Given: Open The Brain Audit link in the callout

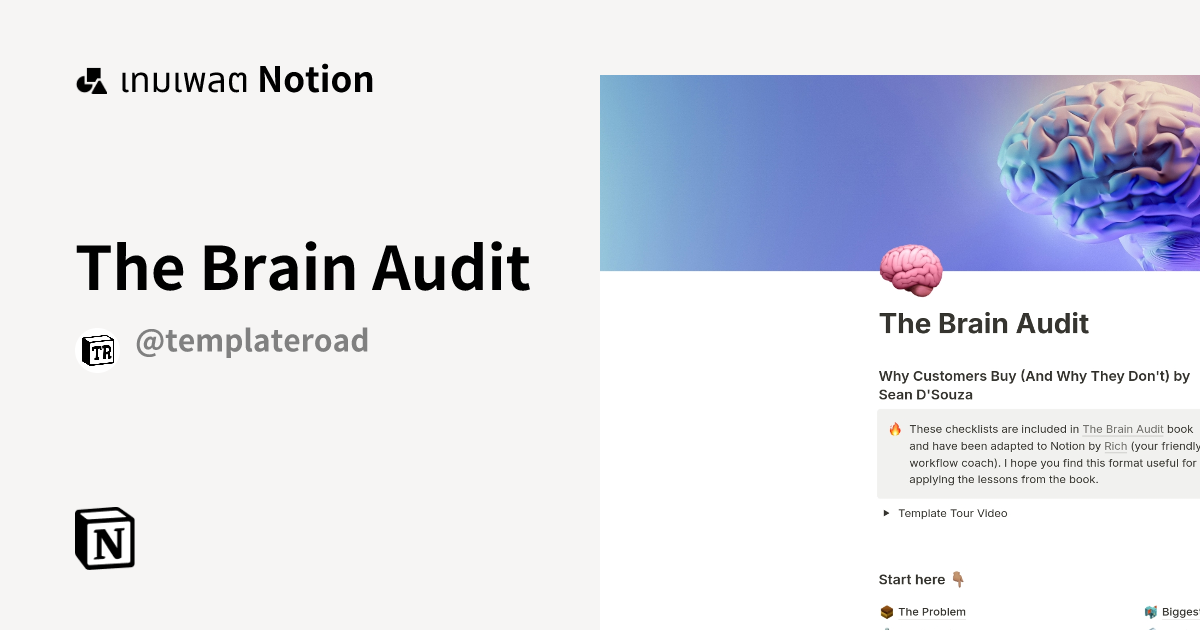Looking at the screenshot, I should click(x=1122, y=428).
